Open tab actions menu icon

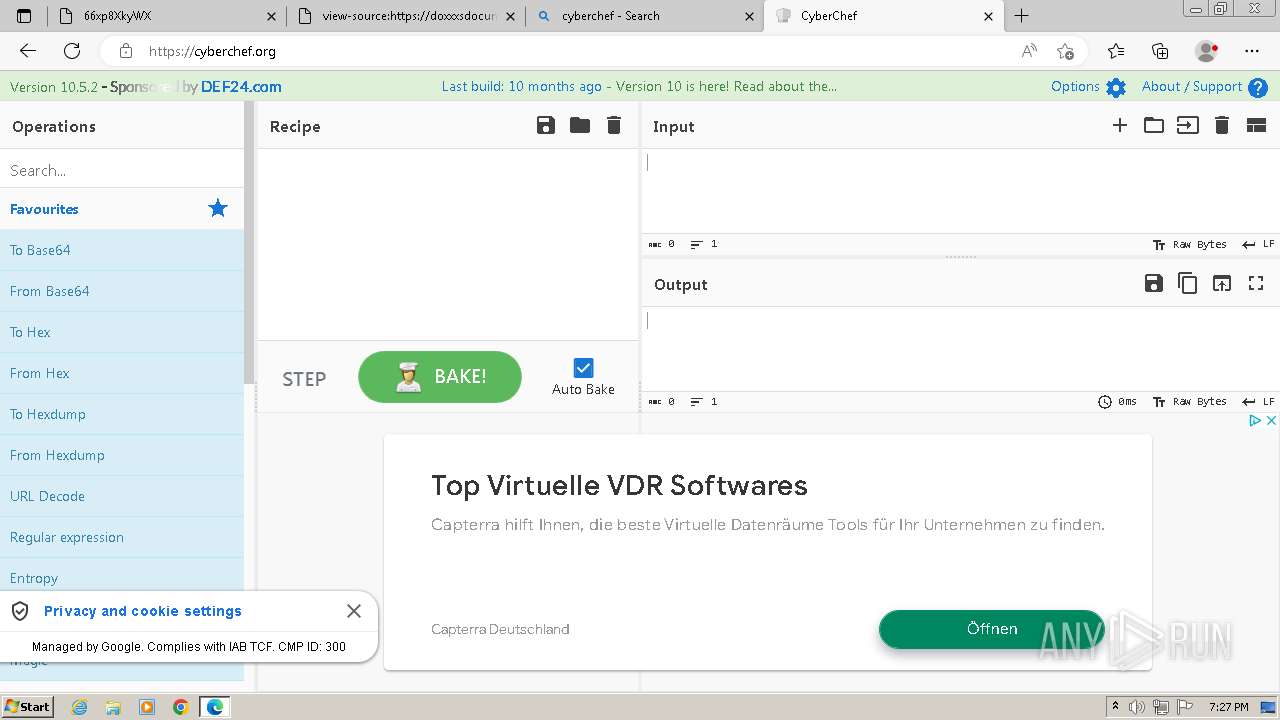click(24, 16)
